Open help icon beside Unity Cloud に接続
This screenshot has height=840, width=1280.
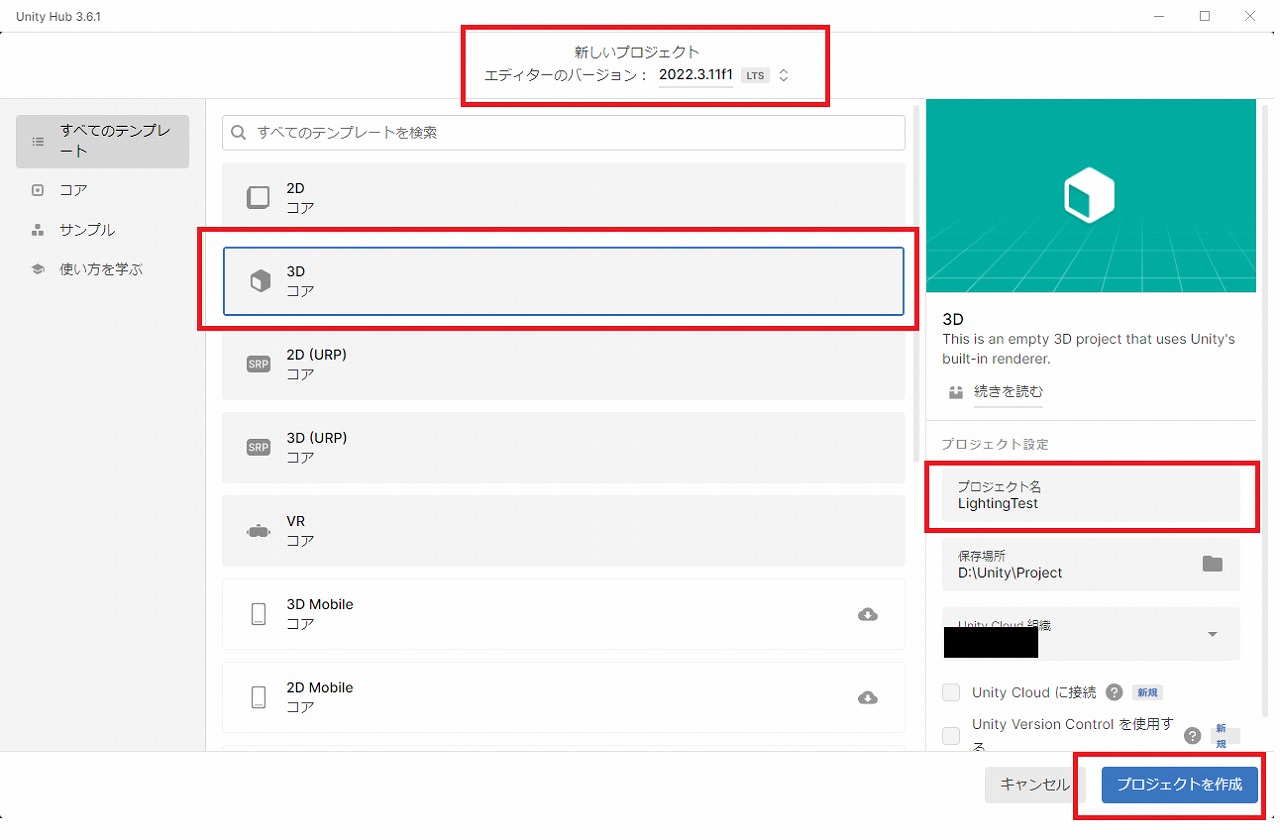(x=1114, y=692)
